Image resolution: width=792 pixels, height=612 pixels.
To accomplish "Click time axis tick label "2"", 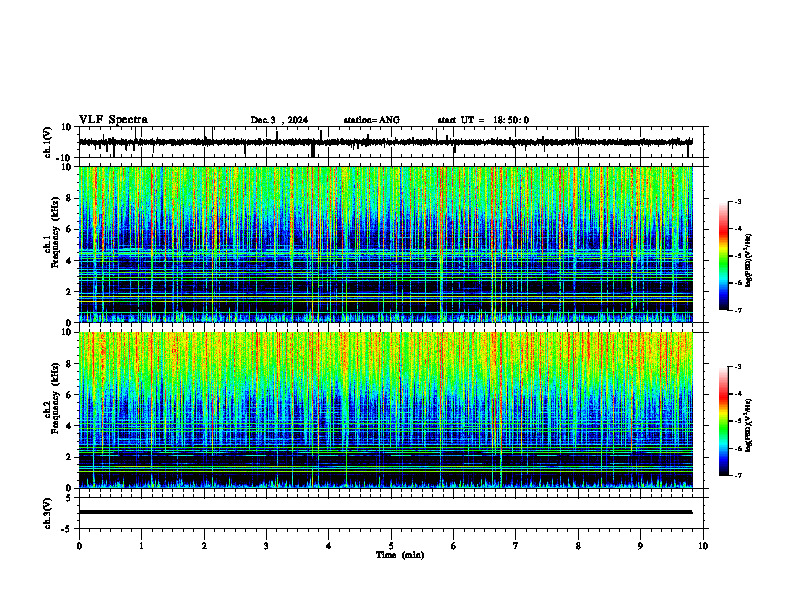I will (204, 546).
